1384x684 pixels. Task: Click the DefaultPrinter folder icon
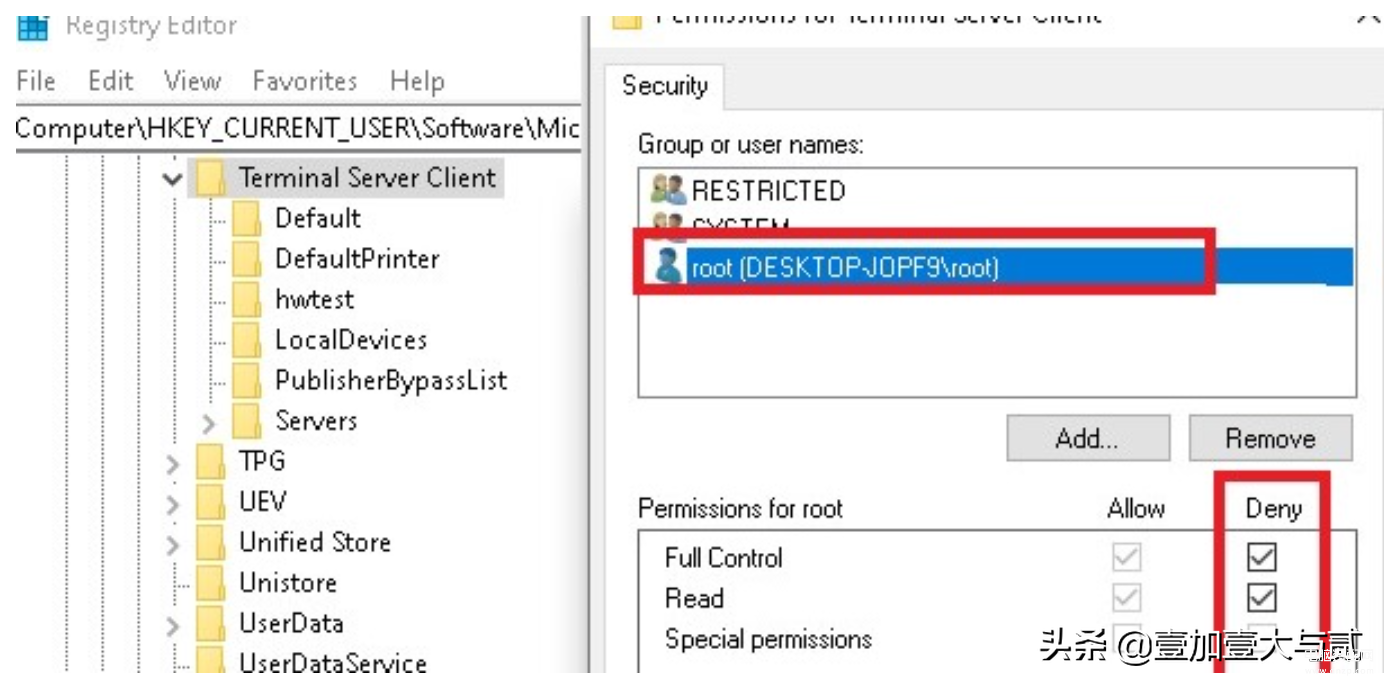pos(246,259)
